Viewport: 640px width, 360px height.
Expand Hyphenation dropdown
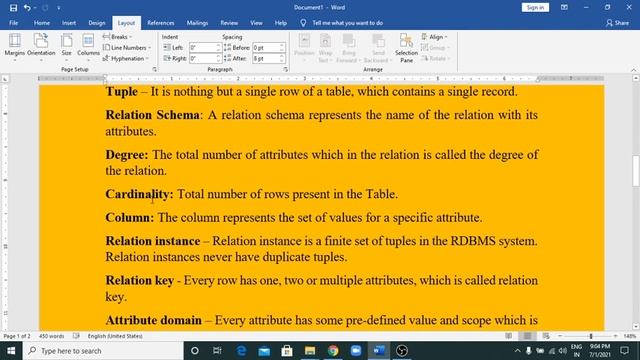click(126, 58)
